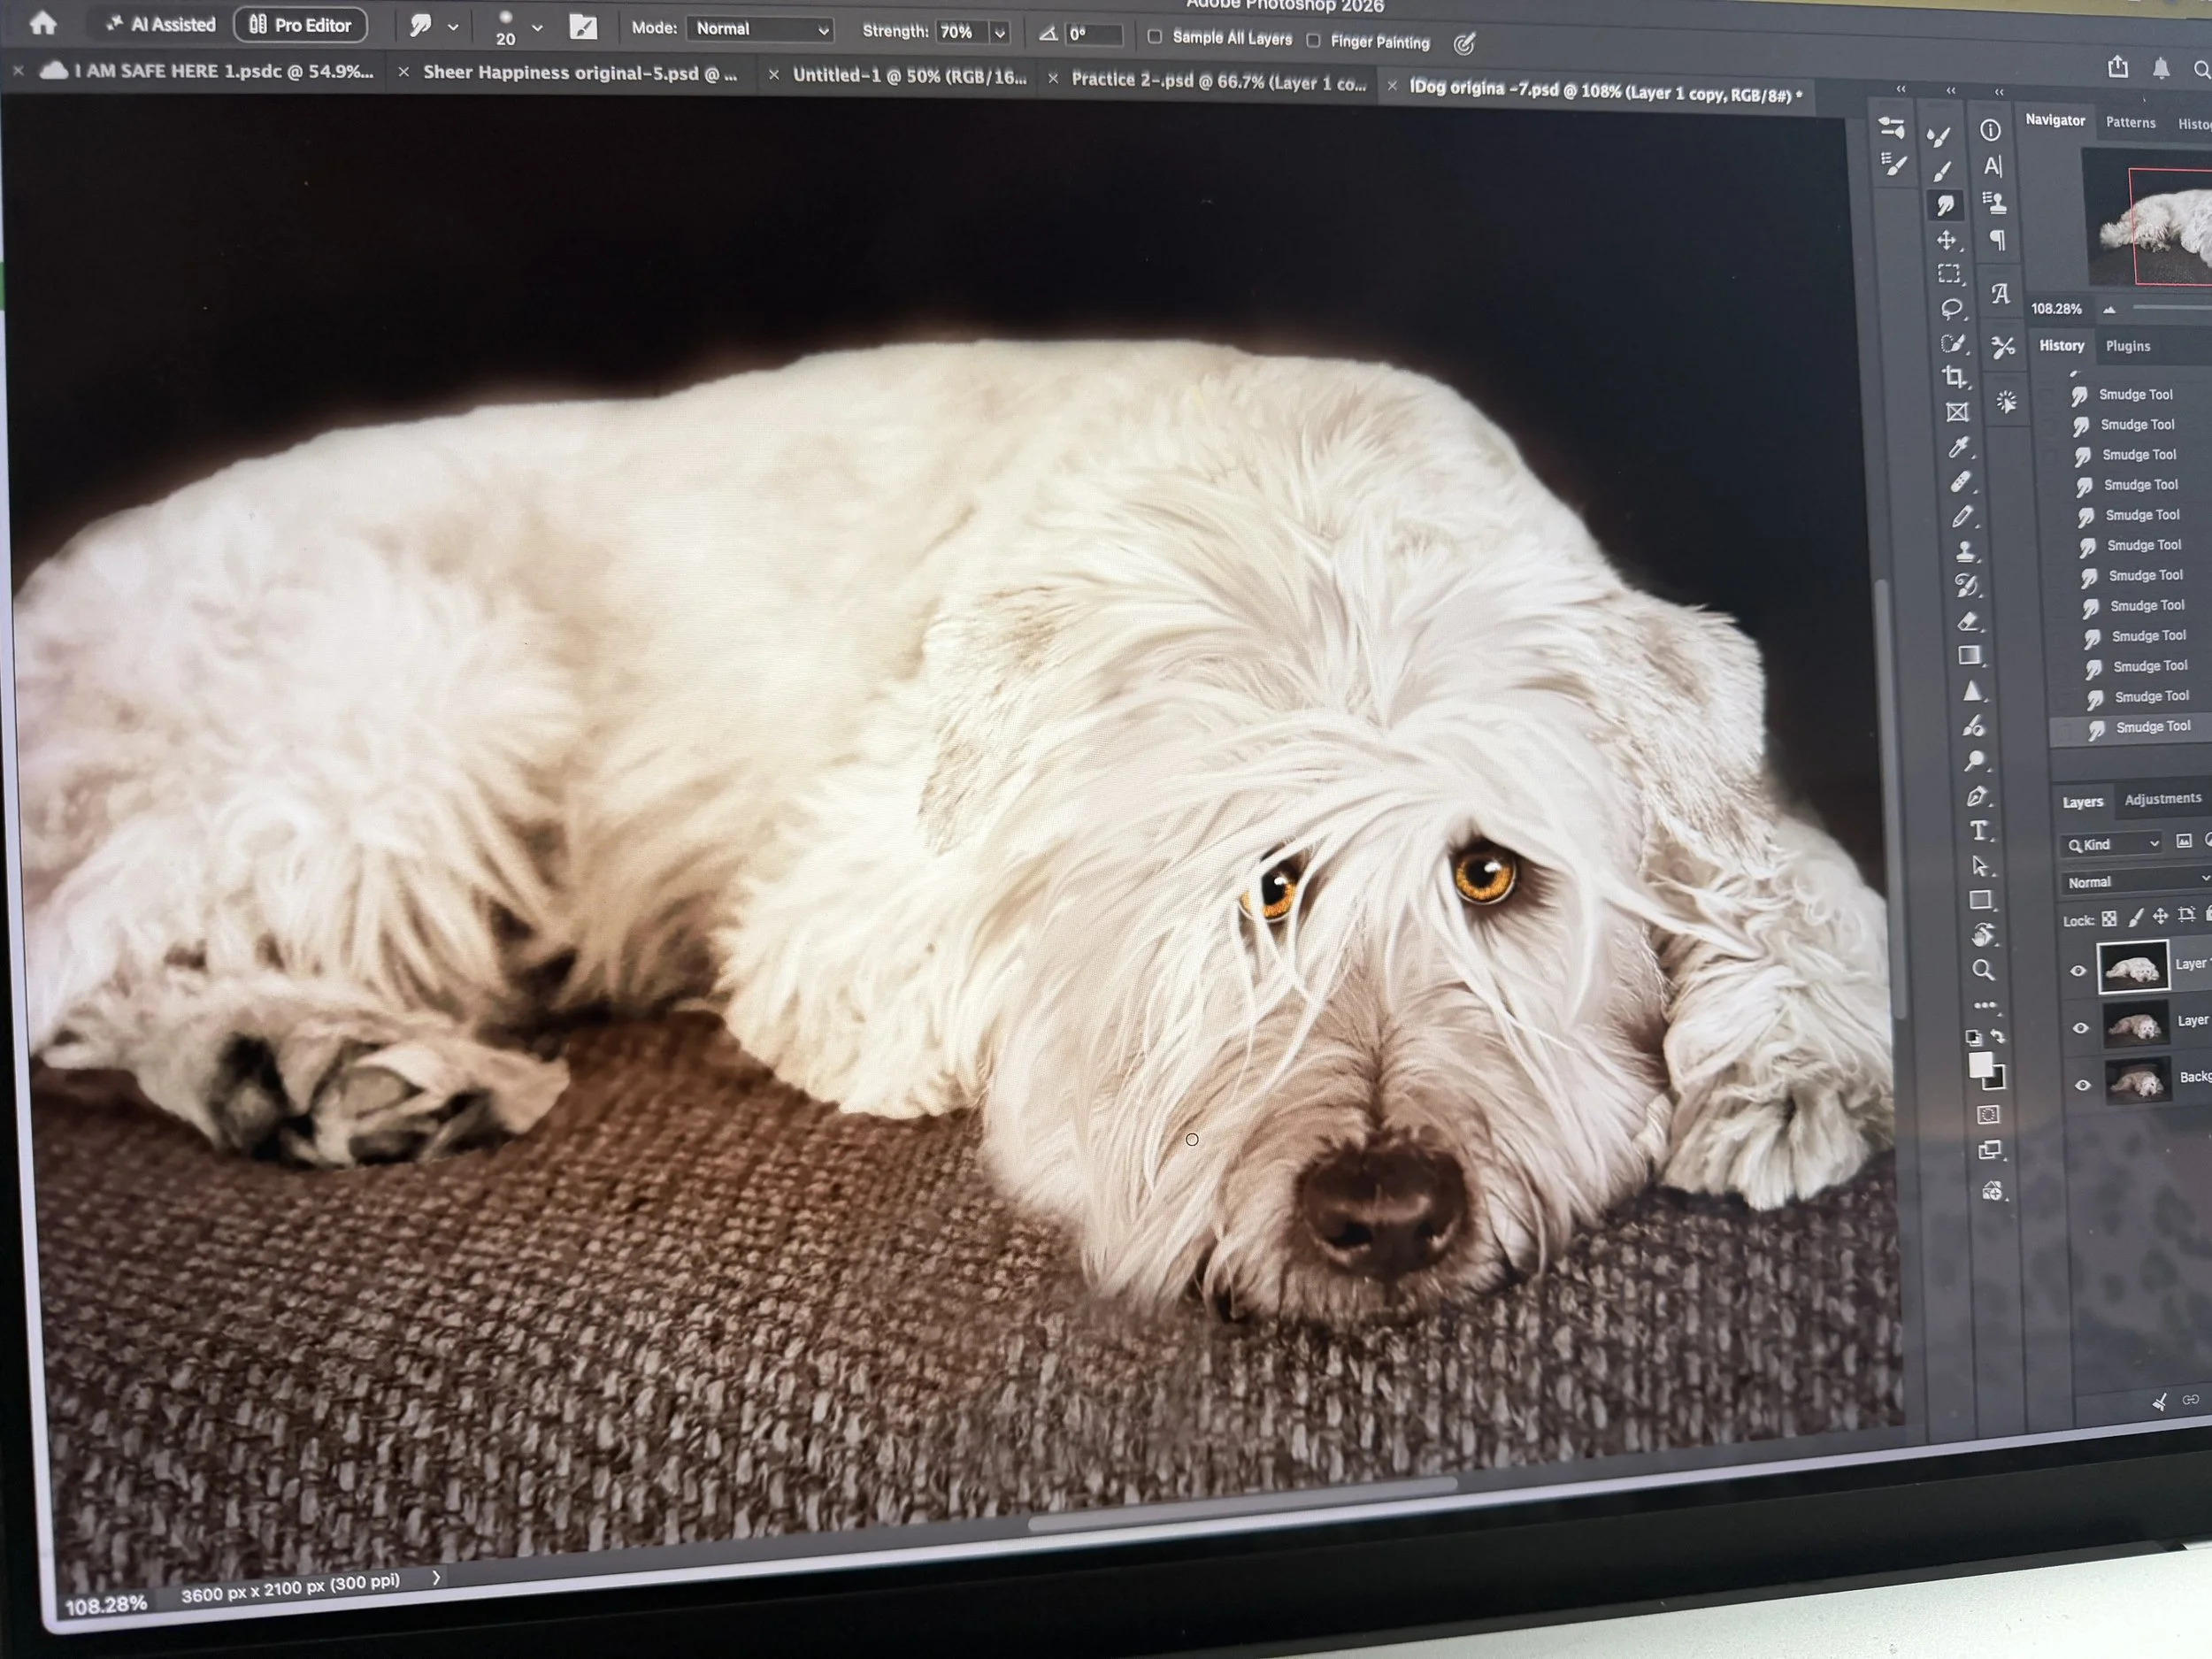Select the Spot Healing Brush tool
The image size is (2212, 1659).
1961,482
